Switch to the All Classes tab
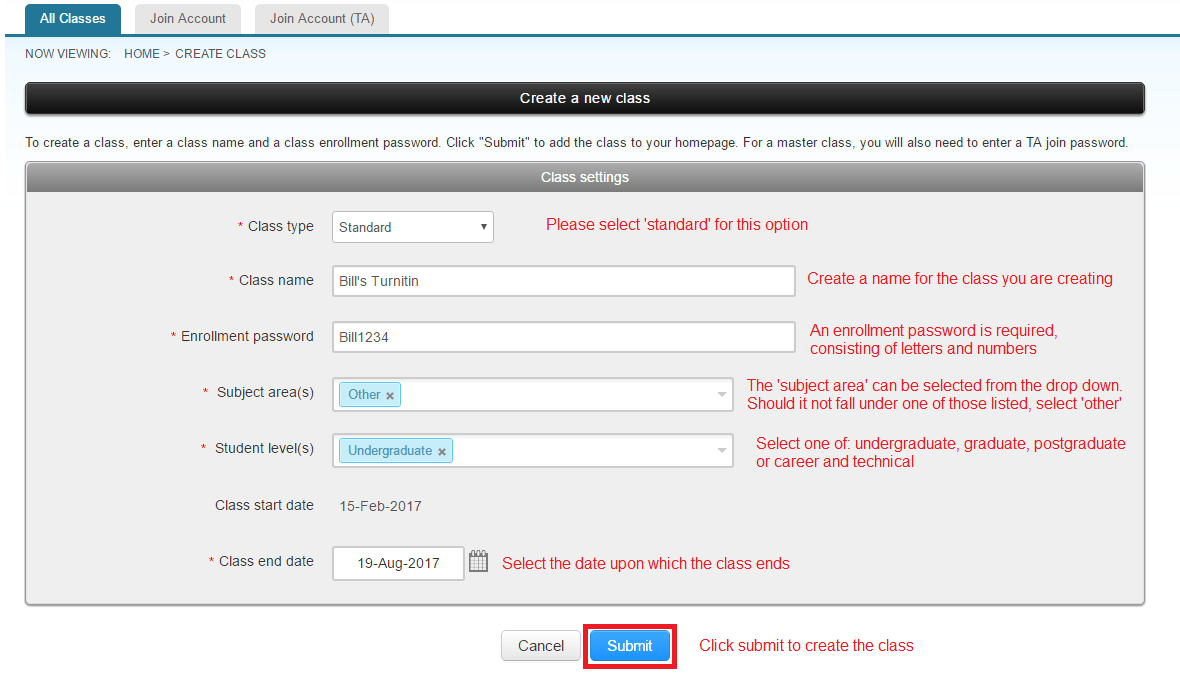This screenshot has height=695, width=1180. click(73, 19)
